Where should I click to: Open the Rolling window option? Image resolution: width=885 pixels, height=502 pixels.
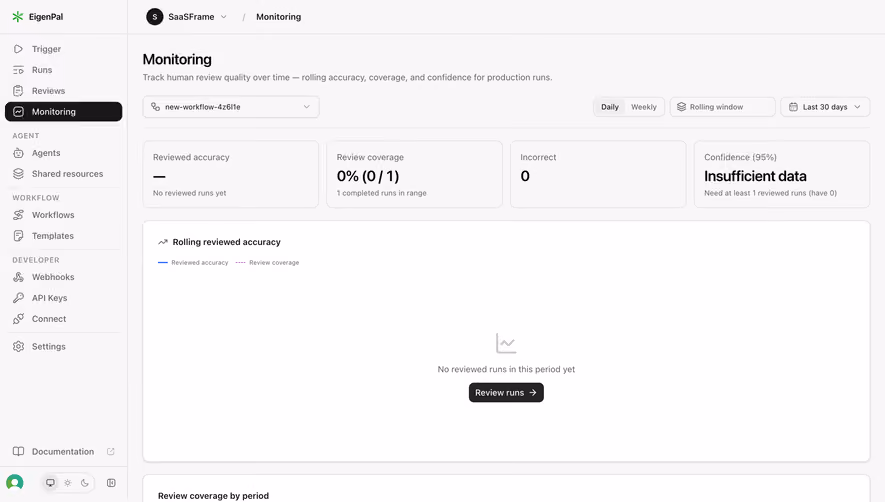pos(722,107)
